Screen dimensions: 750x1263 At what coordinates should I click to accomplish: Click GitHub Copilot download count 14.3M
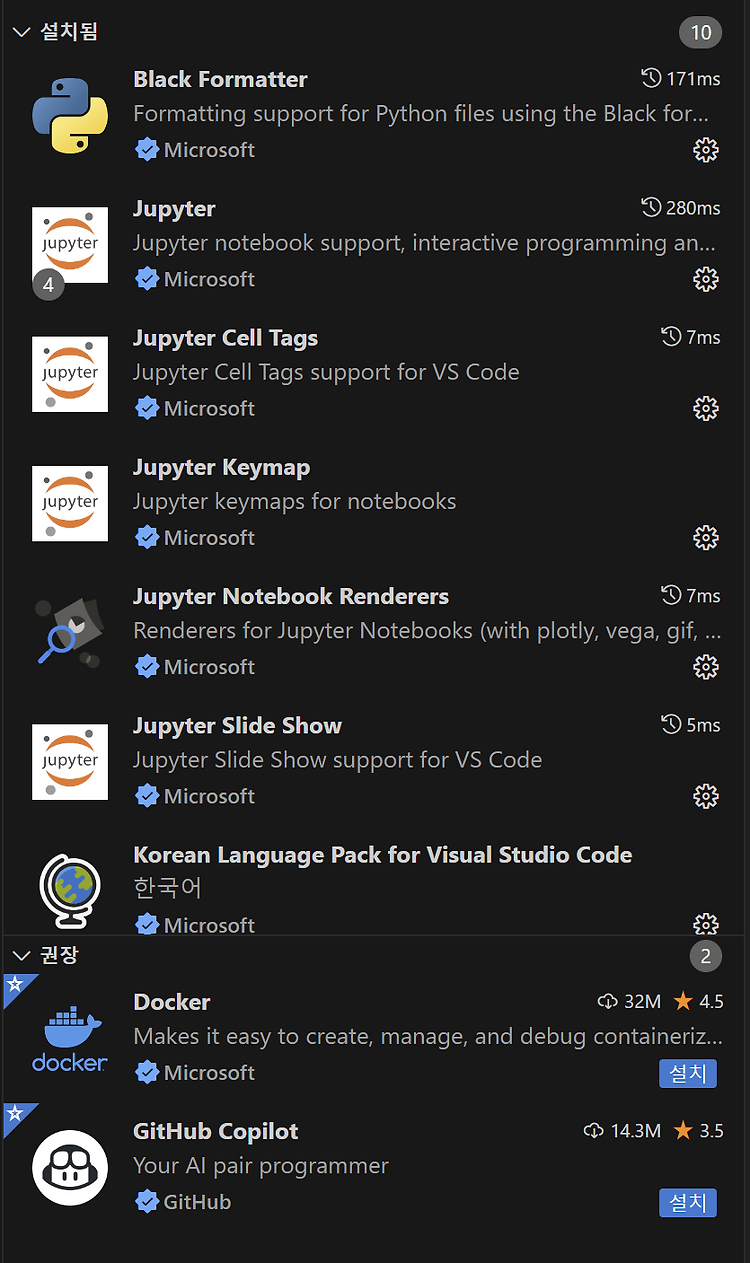622,1131
